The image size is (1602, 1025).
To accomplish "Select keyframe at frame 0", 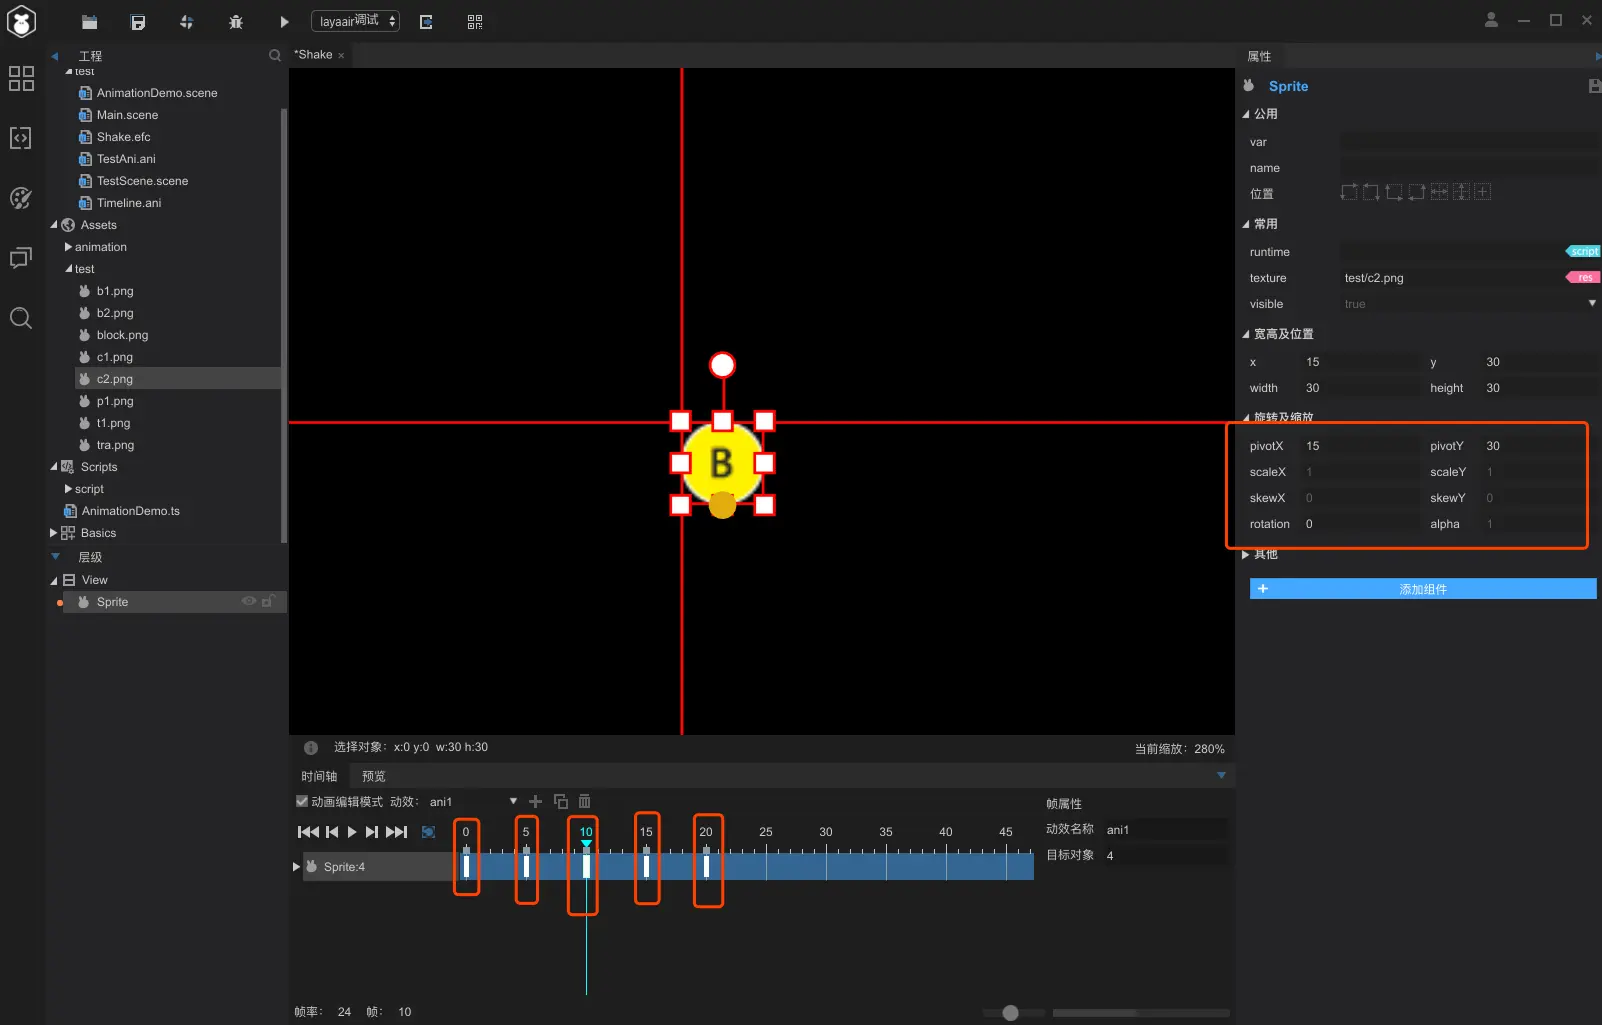I will pyautogui.click(x=466, y=864).
